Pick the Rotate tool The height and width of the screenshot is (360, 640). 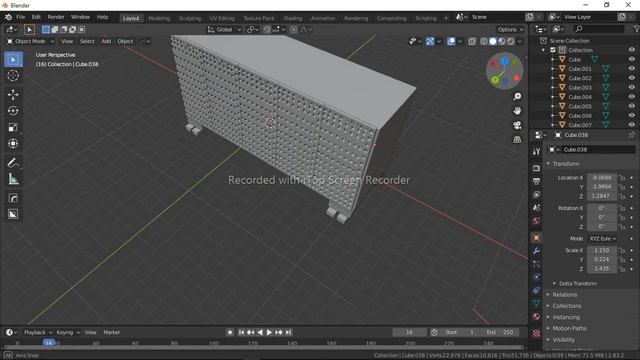click(13, 111)
